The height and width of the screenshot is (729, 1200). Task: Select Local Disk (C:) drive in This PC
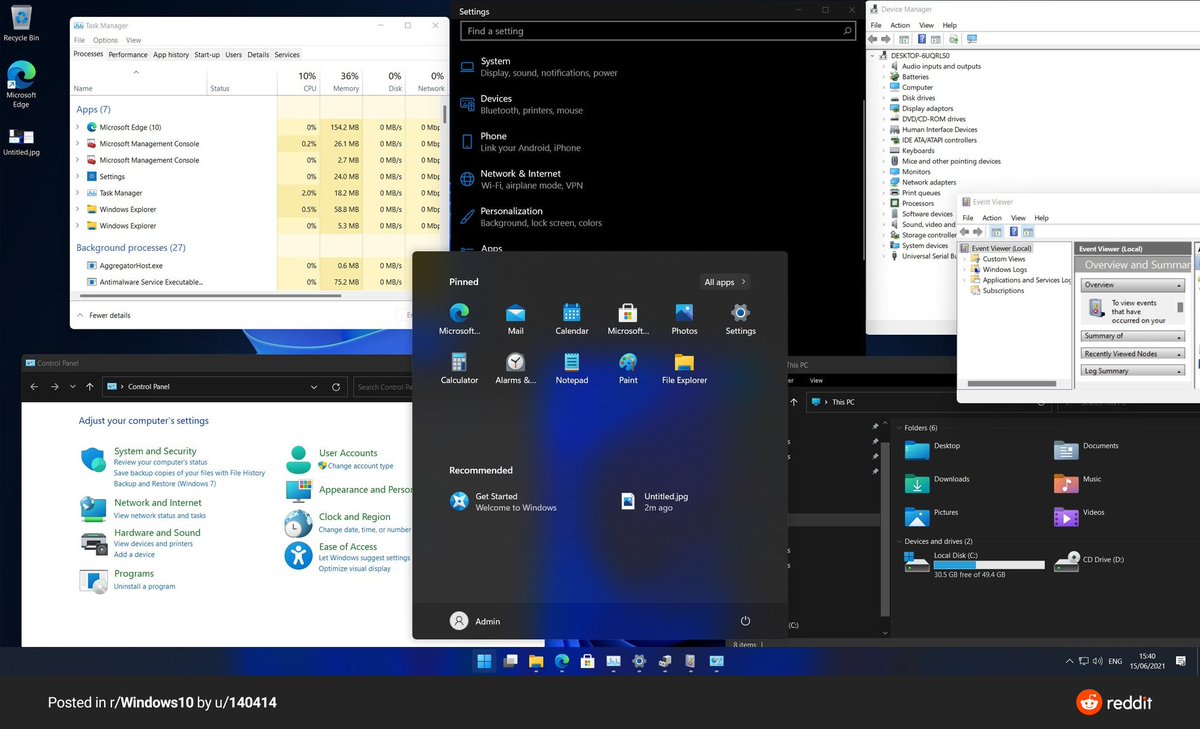[x=974, y=564]
